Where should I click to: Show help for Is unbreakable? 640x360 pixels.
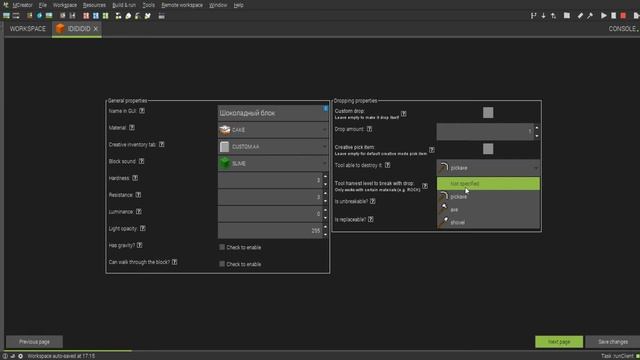[x=373, y=201]
